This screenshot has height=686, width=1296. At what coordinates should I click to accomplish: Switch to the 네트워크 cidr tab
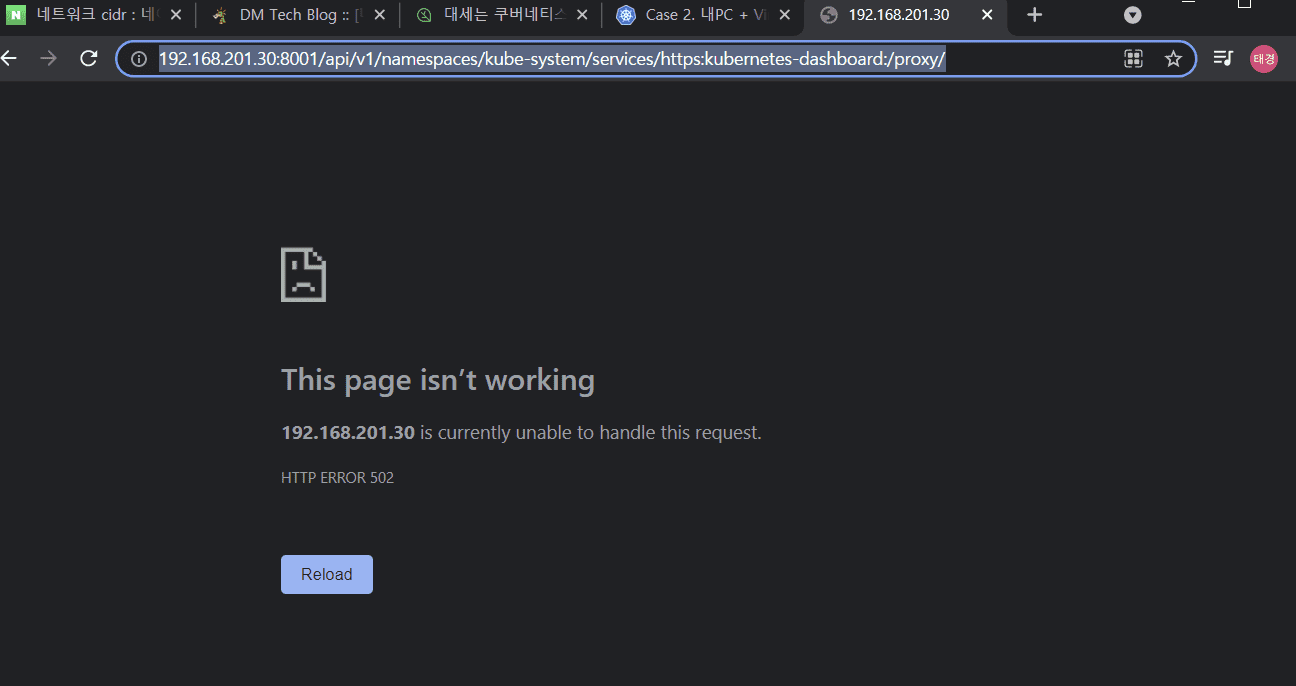coord(96,15)
